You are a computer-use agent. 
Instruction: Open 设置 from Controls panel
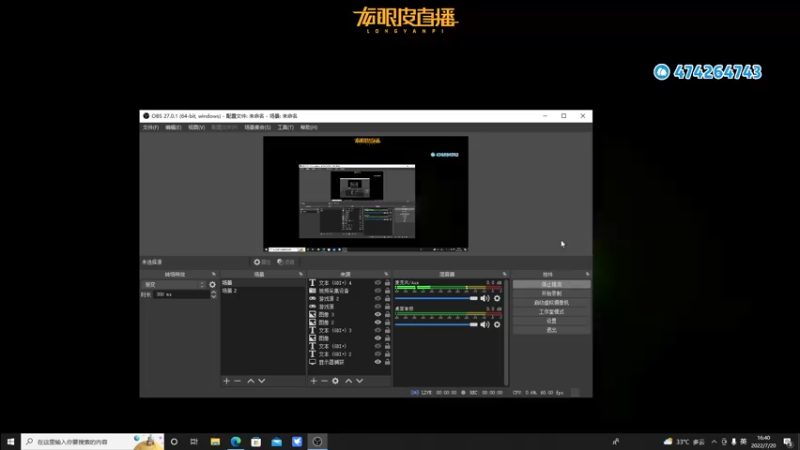(x=552, y=321)
